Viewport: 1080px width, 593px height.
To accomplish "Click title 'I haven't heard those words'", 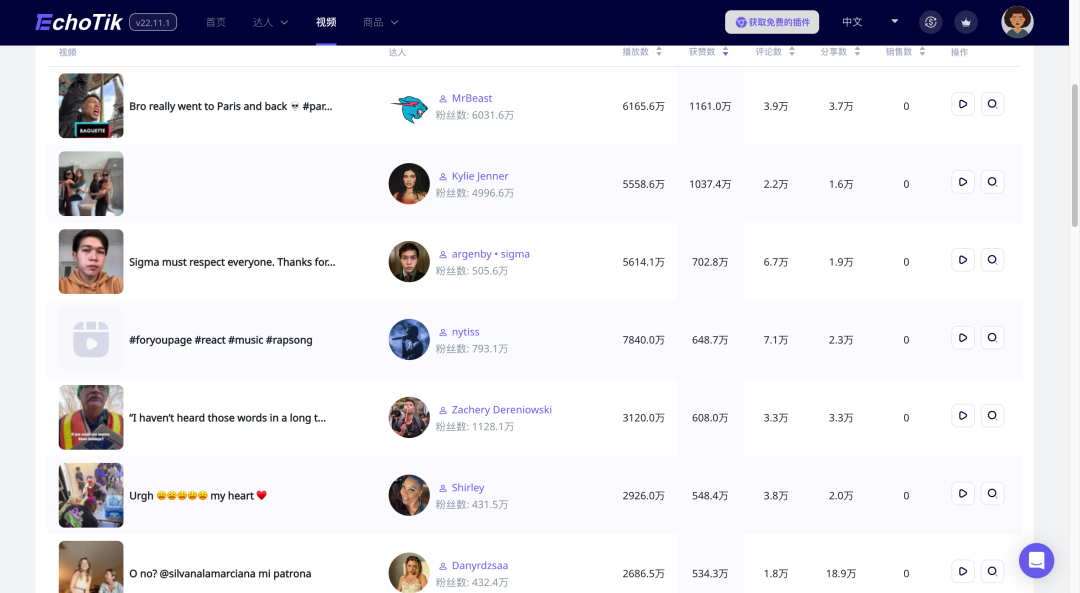I will click(x=227, y=418).
